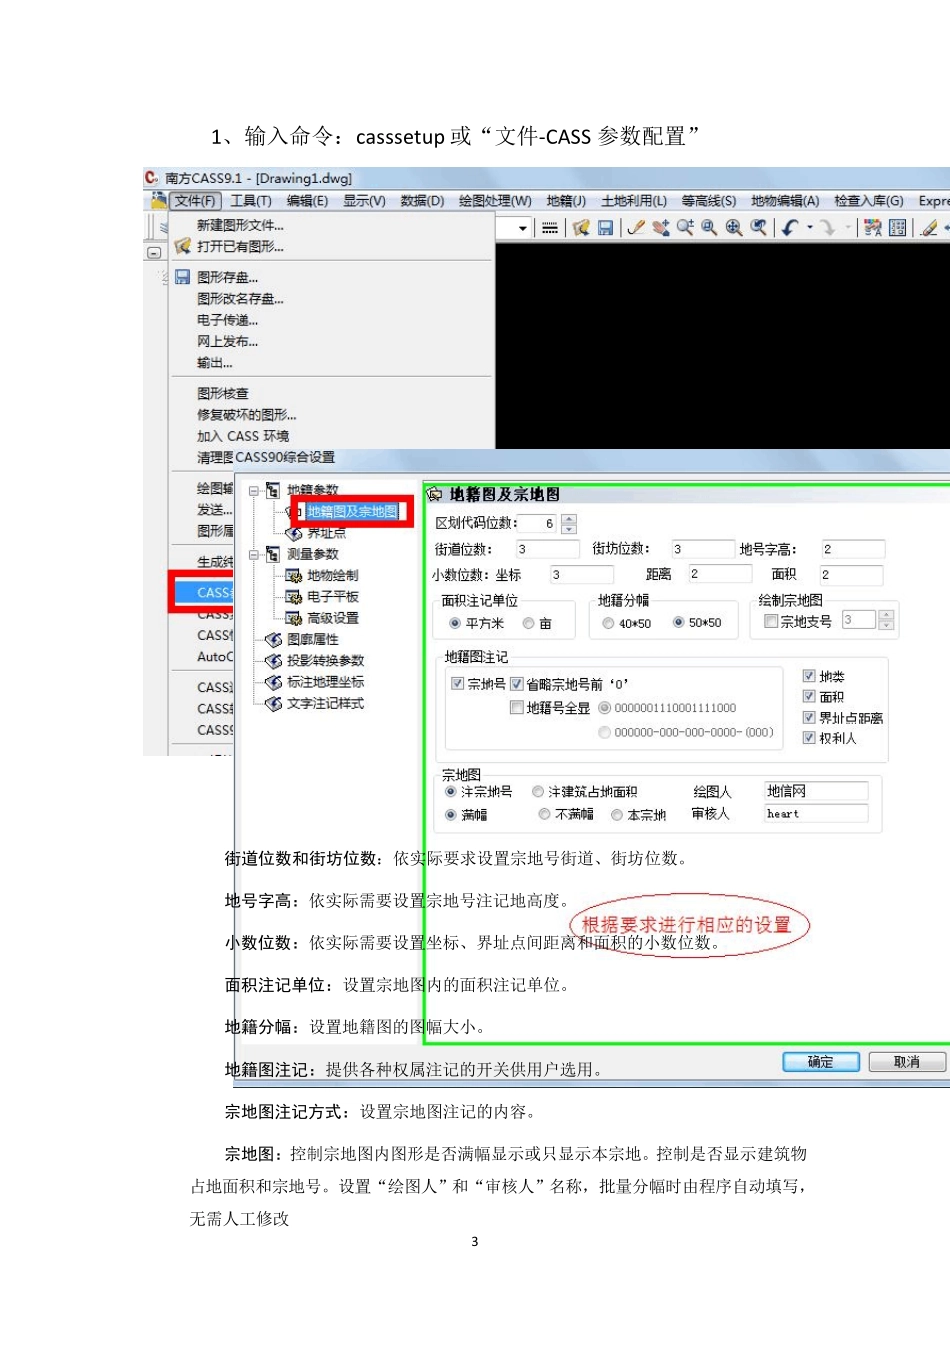The image size is (950, 1345).
Task: Select the 本宗地 radio option
Action: (617, 814)
